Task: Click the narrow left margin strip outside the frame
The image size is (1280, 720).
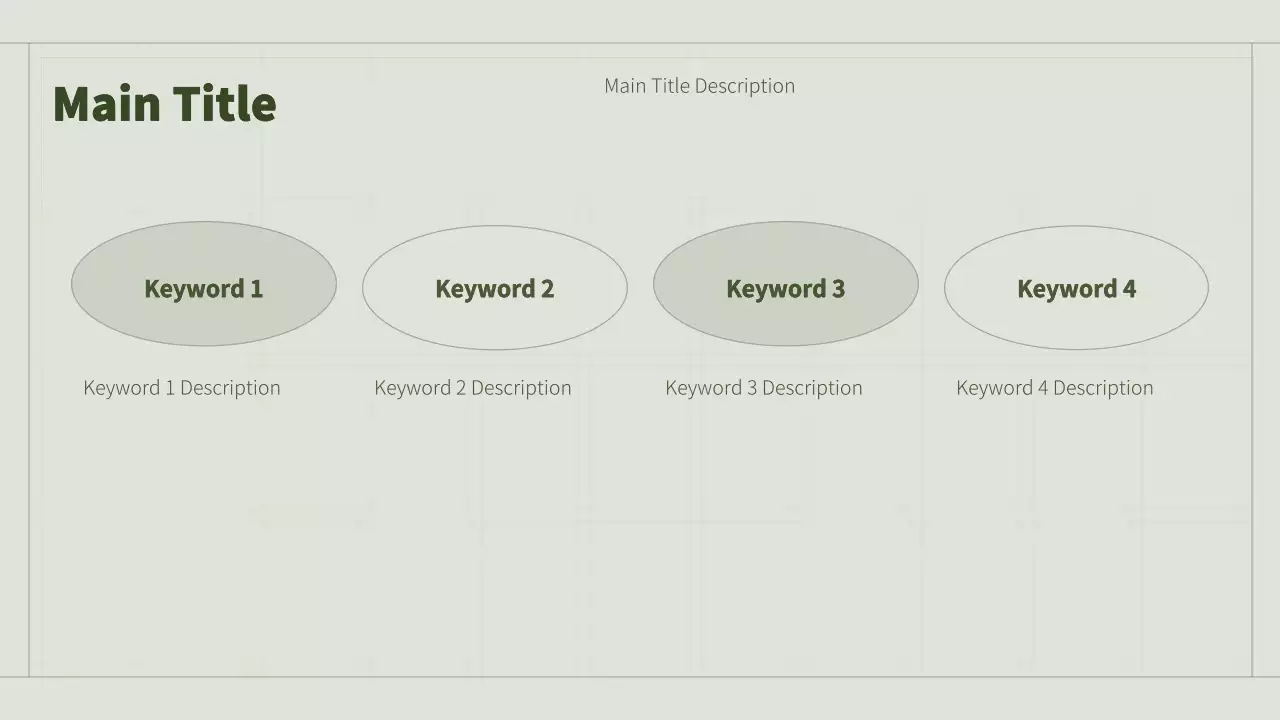Action: (x=14, y=360)
